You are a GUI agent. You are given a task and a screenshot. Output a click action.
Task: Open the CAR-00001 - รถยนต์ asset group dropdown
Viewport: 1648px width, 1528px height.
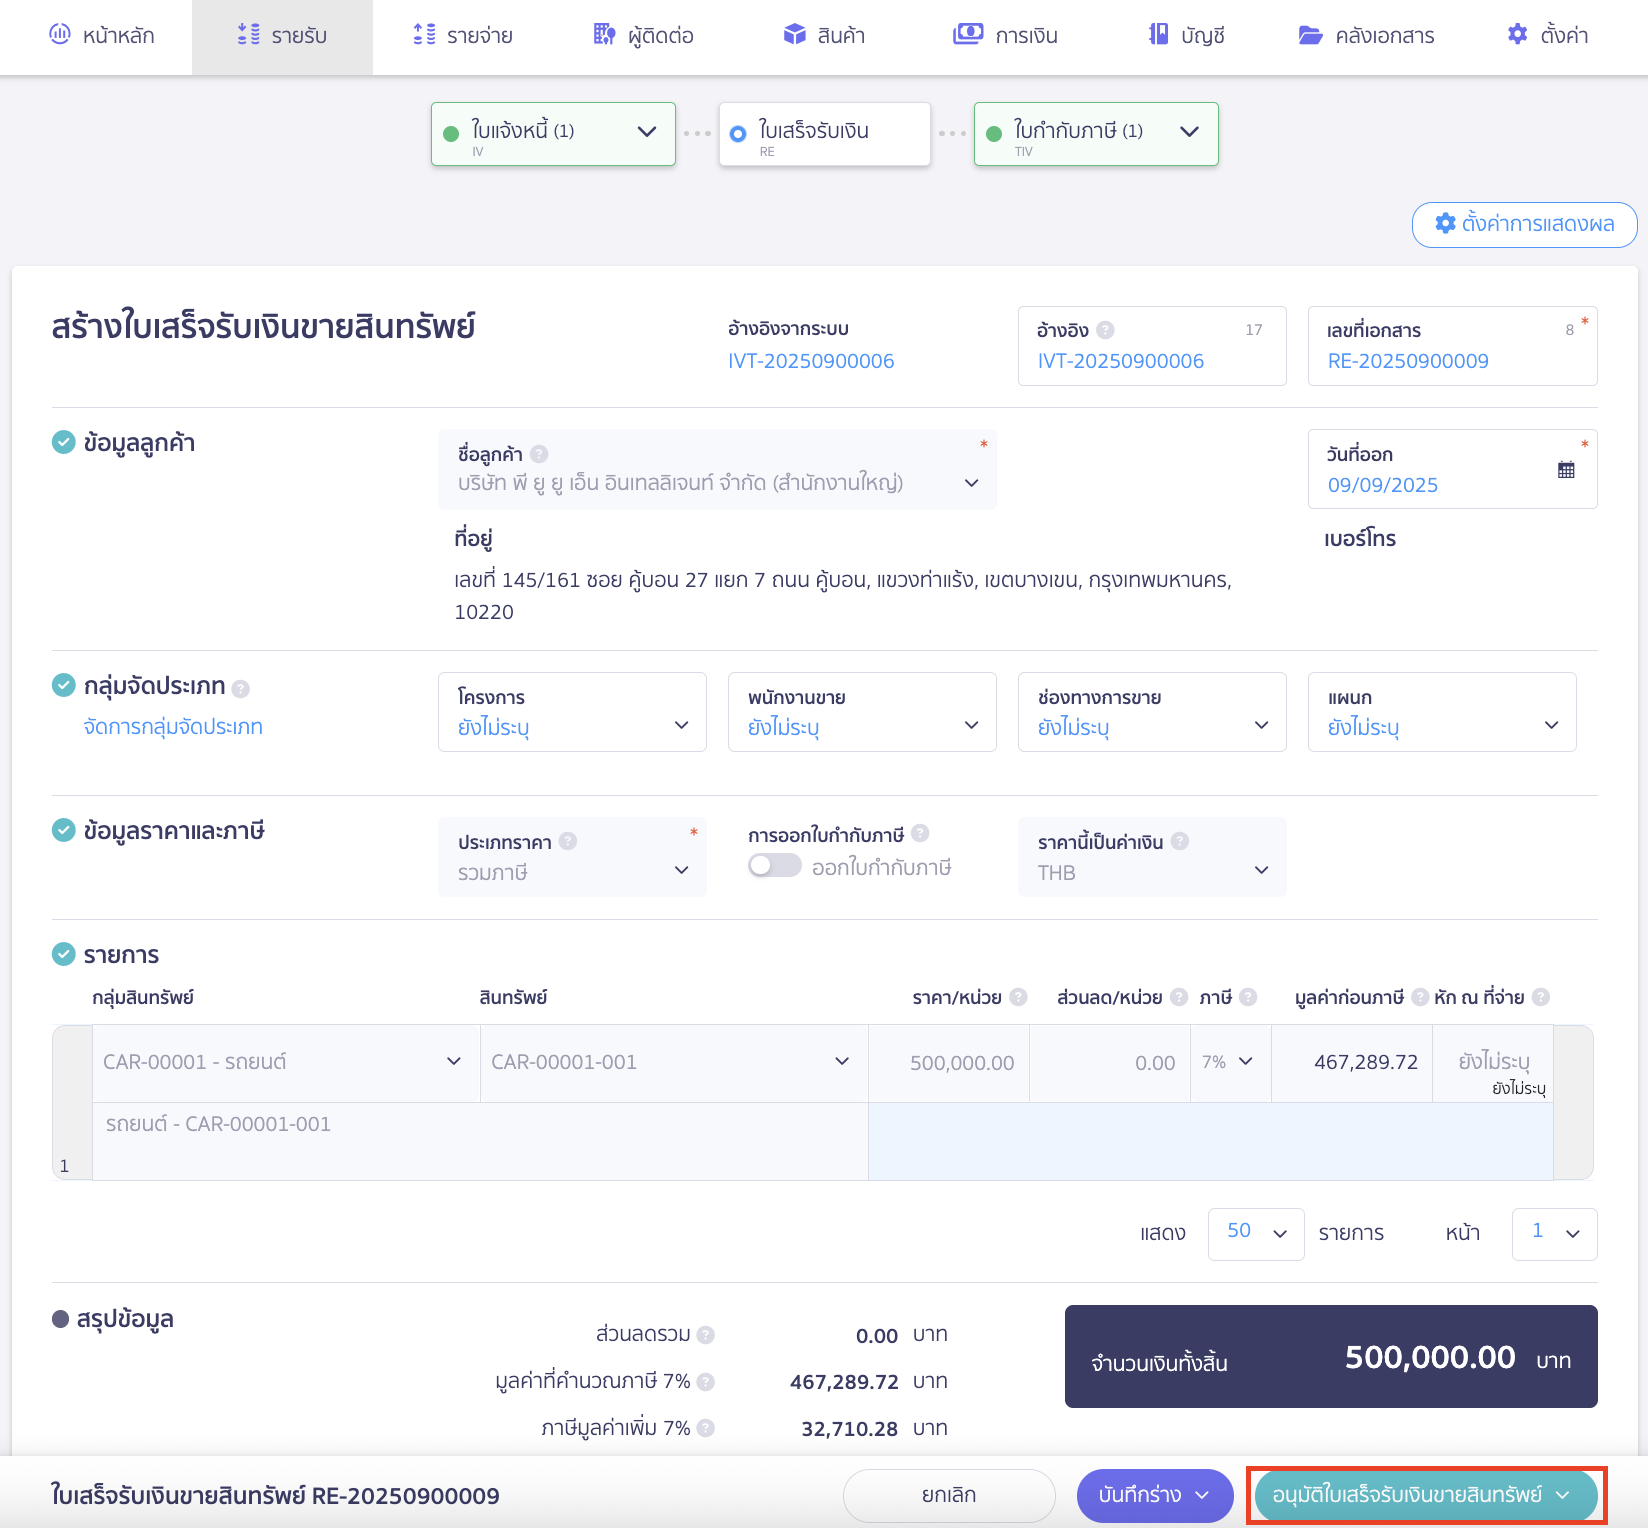pos(286,1063)
